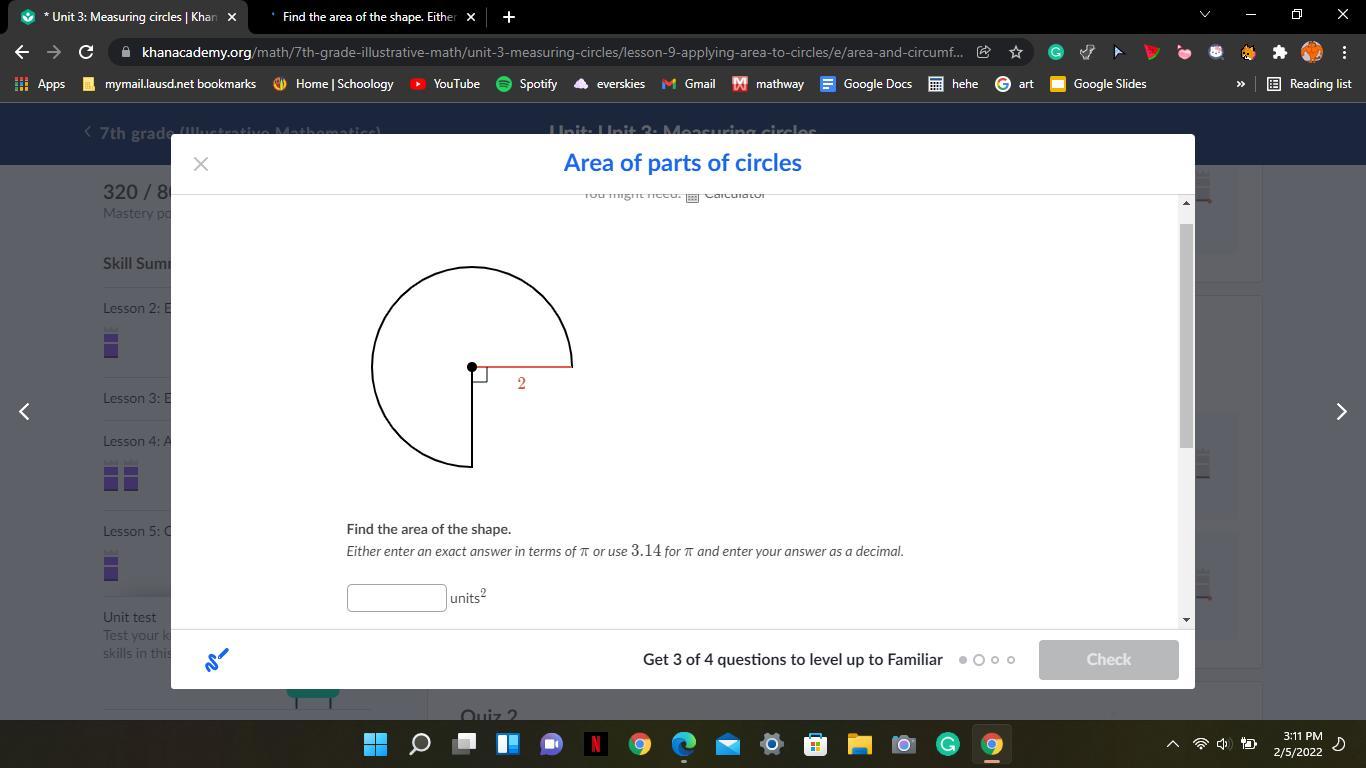The height and width of the screenshot is (768, 1366).
Task: Open the Chrome profile avatar
Action: click(x=1312, y=52)
